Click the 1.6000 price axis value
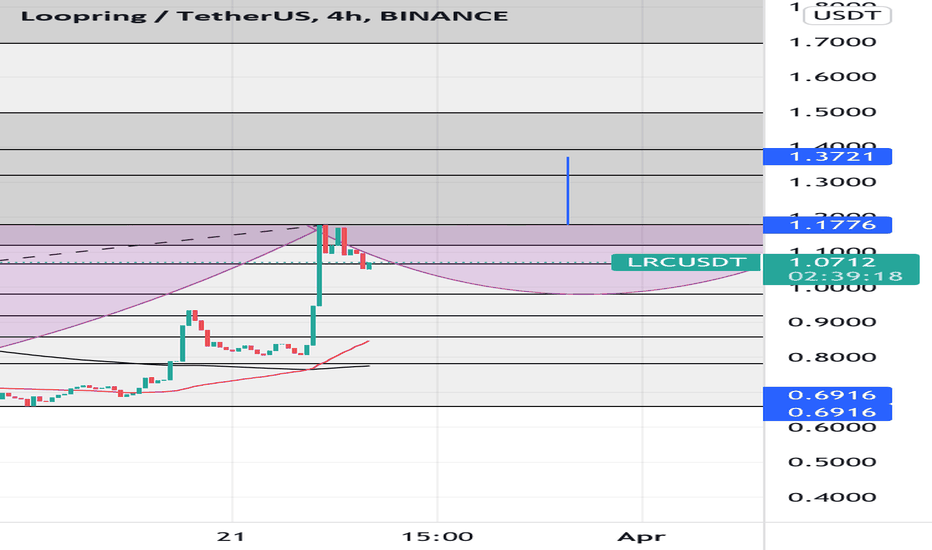 coord(832,77)
